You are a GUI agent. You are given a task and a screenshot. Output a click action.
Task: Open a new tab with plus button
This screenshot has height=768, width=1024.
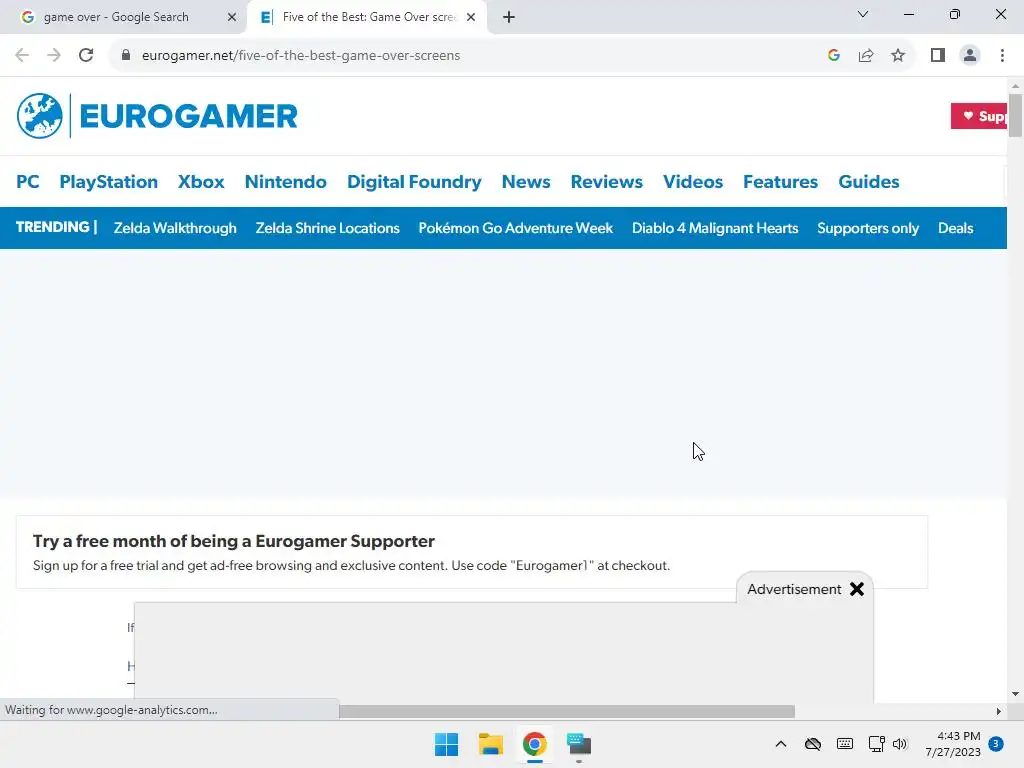click(x=509, y=17)
